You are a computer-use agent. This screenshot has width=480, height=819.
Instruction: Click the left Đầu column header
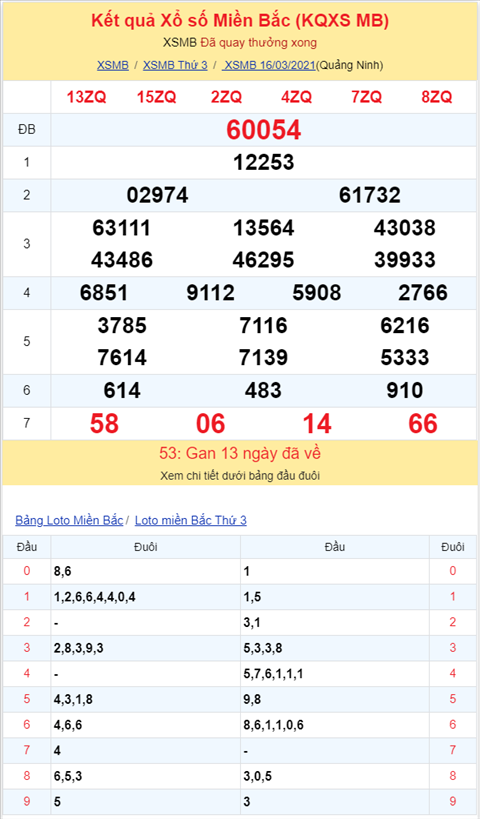(x=27, y=547)
